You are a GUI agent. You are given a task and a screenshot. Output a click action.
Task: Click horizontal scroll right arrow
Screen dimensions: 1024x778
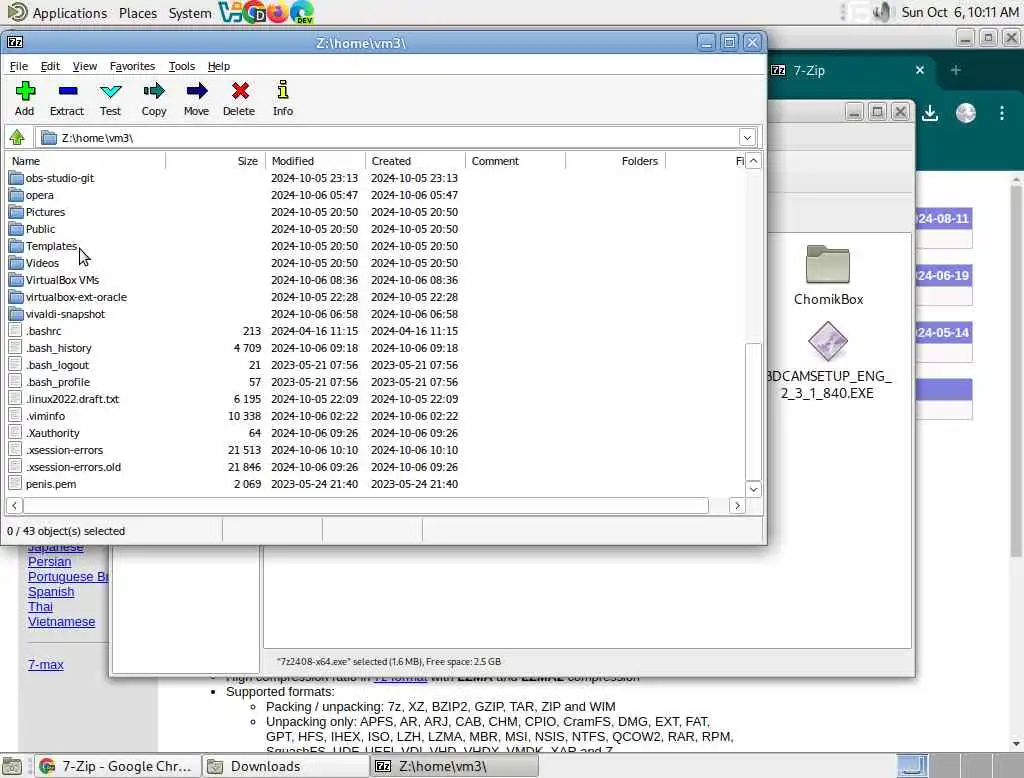[x=737, y=506]
